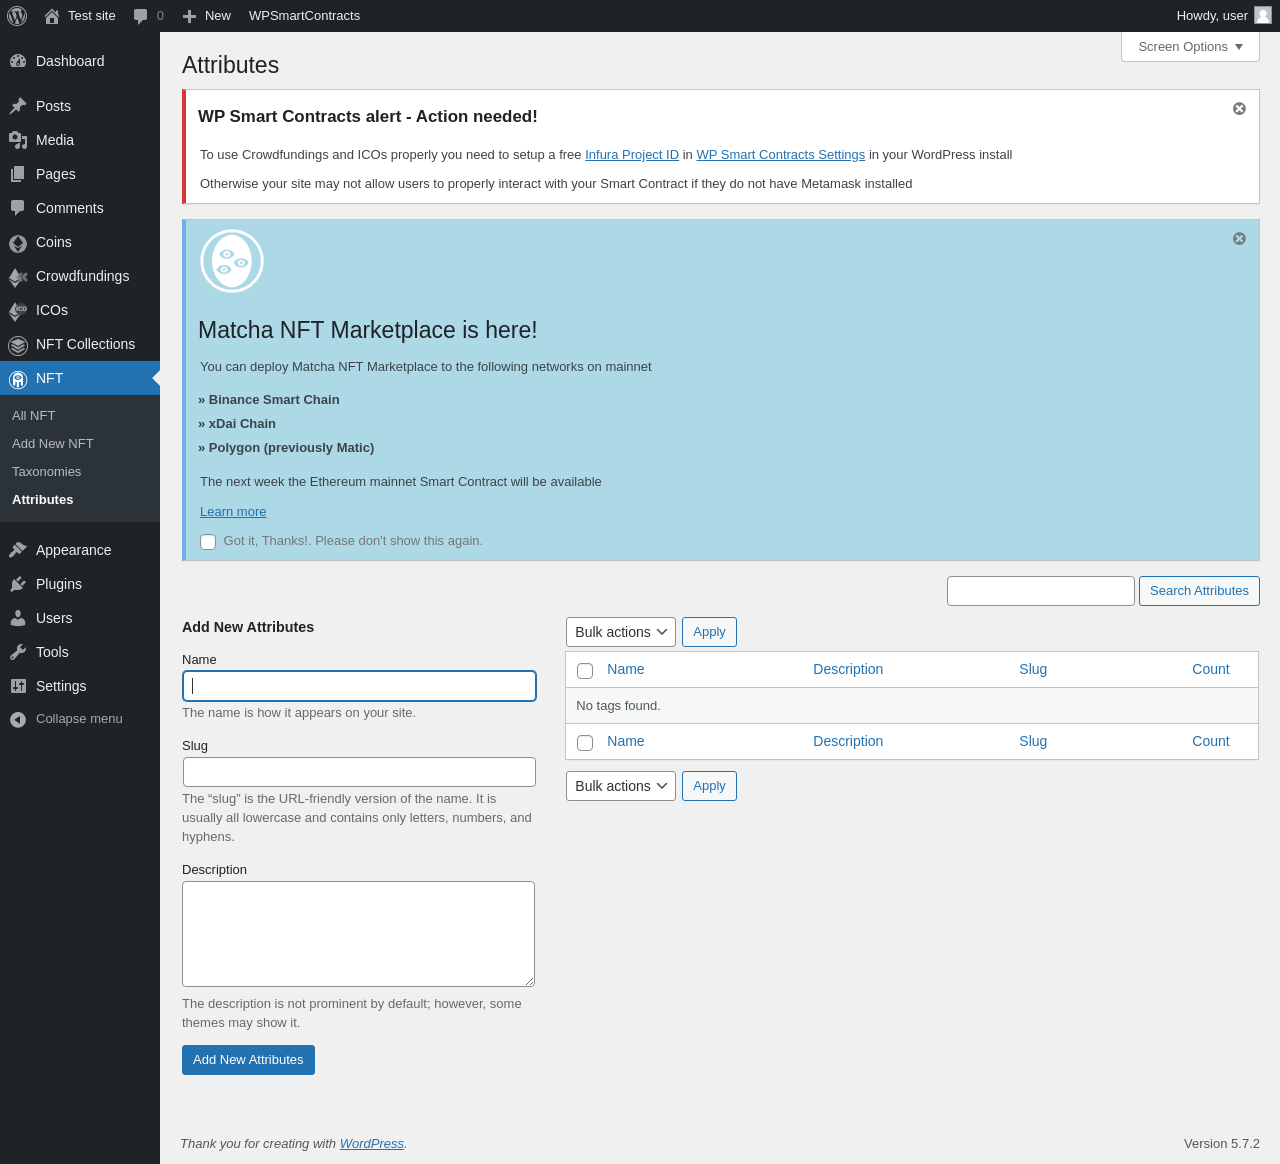The height and width of the screenshot is (1164, 1280).
Task: Expand Screen Options panel
Action: [1190, 47]
